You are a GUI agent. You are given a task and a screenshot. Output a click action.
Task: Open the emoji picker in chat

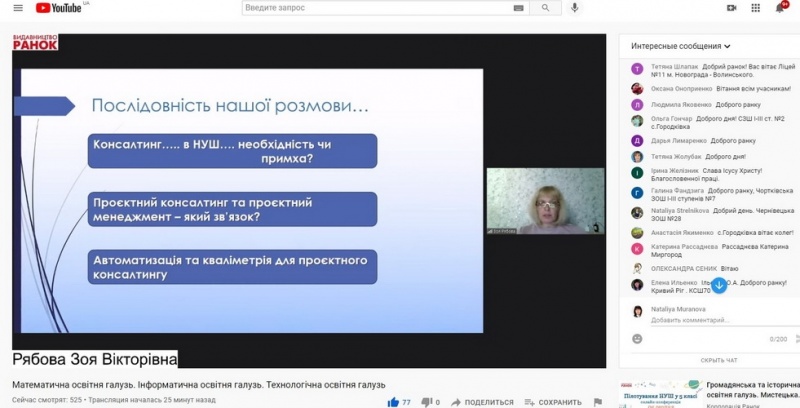click(x=637, y=339)
